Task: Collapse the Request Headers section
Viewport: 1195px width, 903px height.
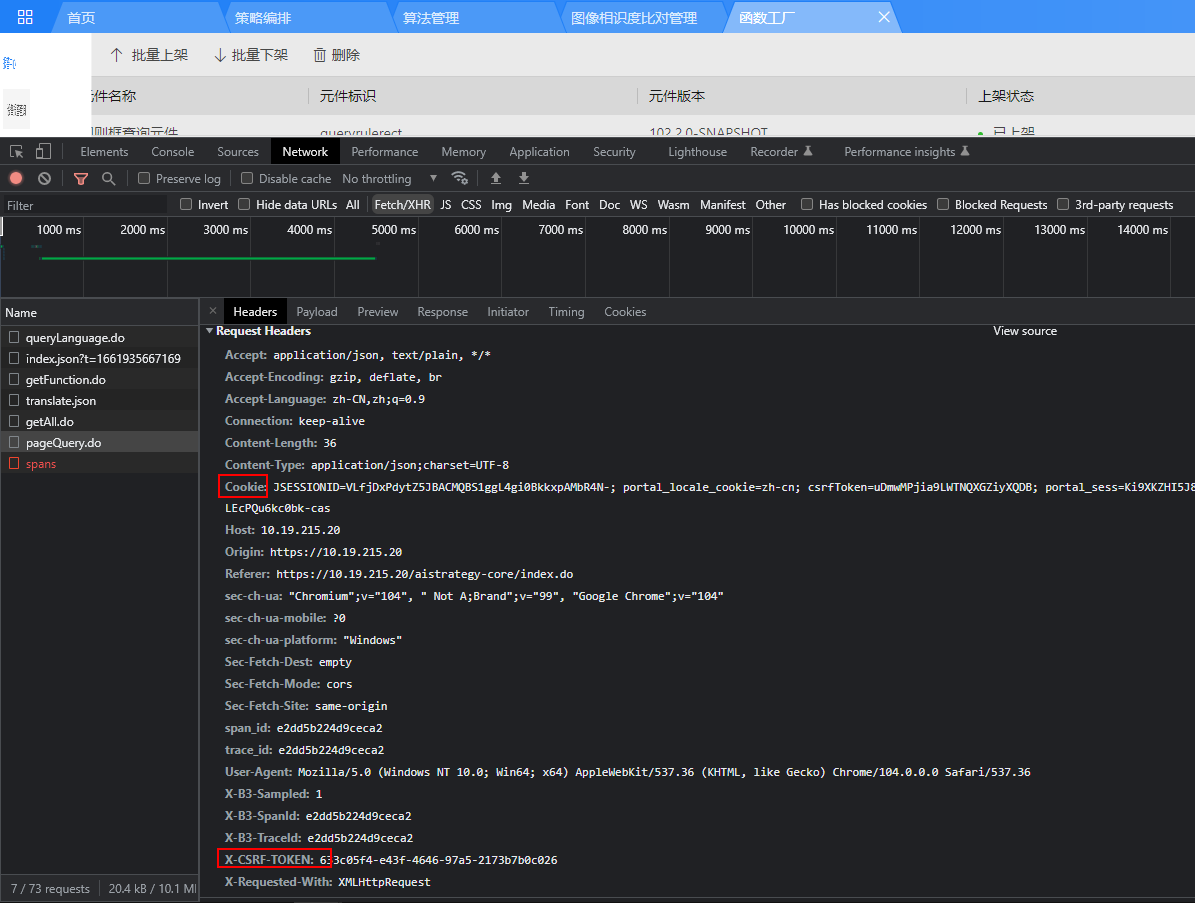Action: pos(210,331)
